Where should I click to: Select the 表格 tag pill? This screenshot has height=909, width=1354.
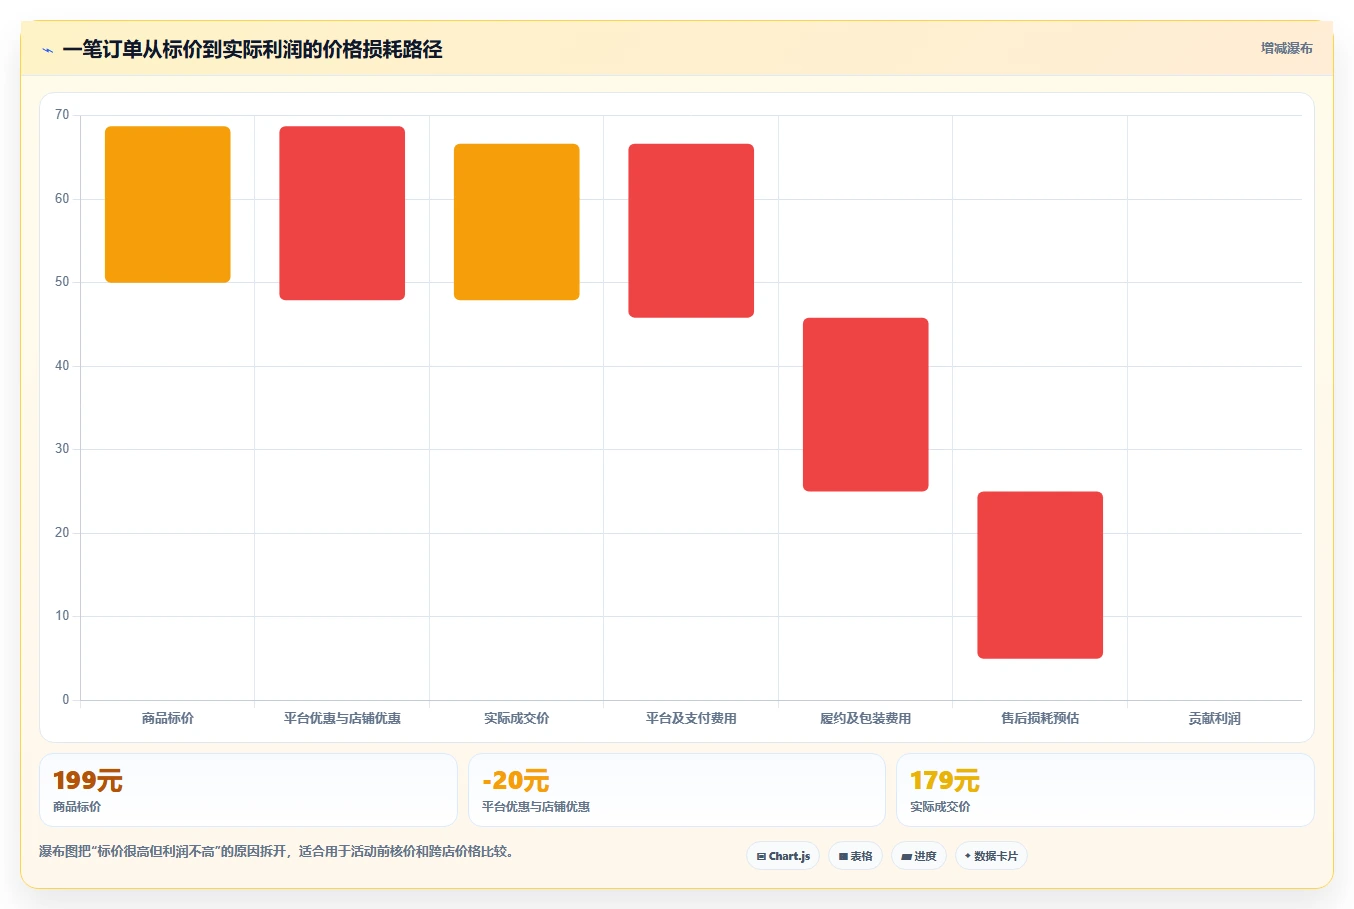[x=855, y=856]
